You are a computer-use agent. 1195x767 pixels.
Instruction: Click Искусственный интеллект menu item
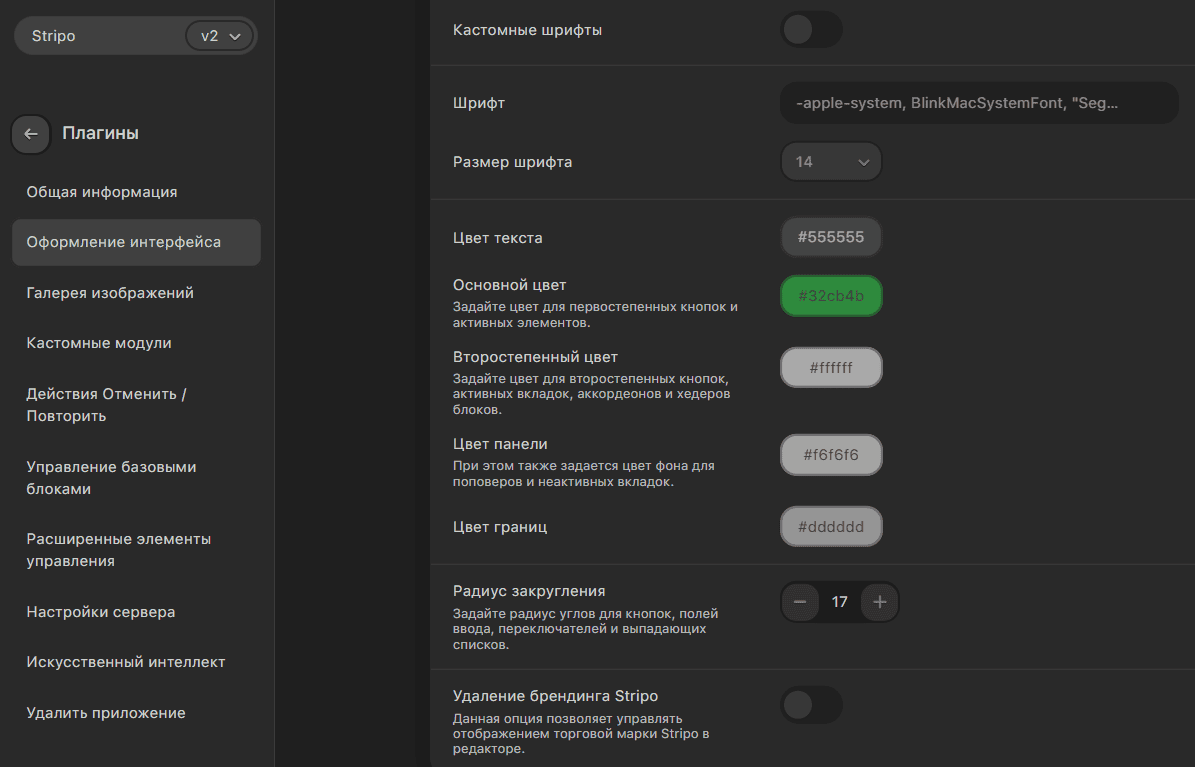click(126, 662)
